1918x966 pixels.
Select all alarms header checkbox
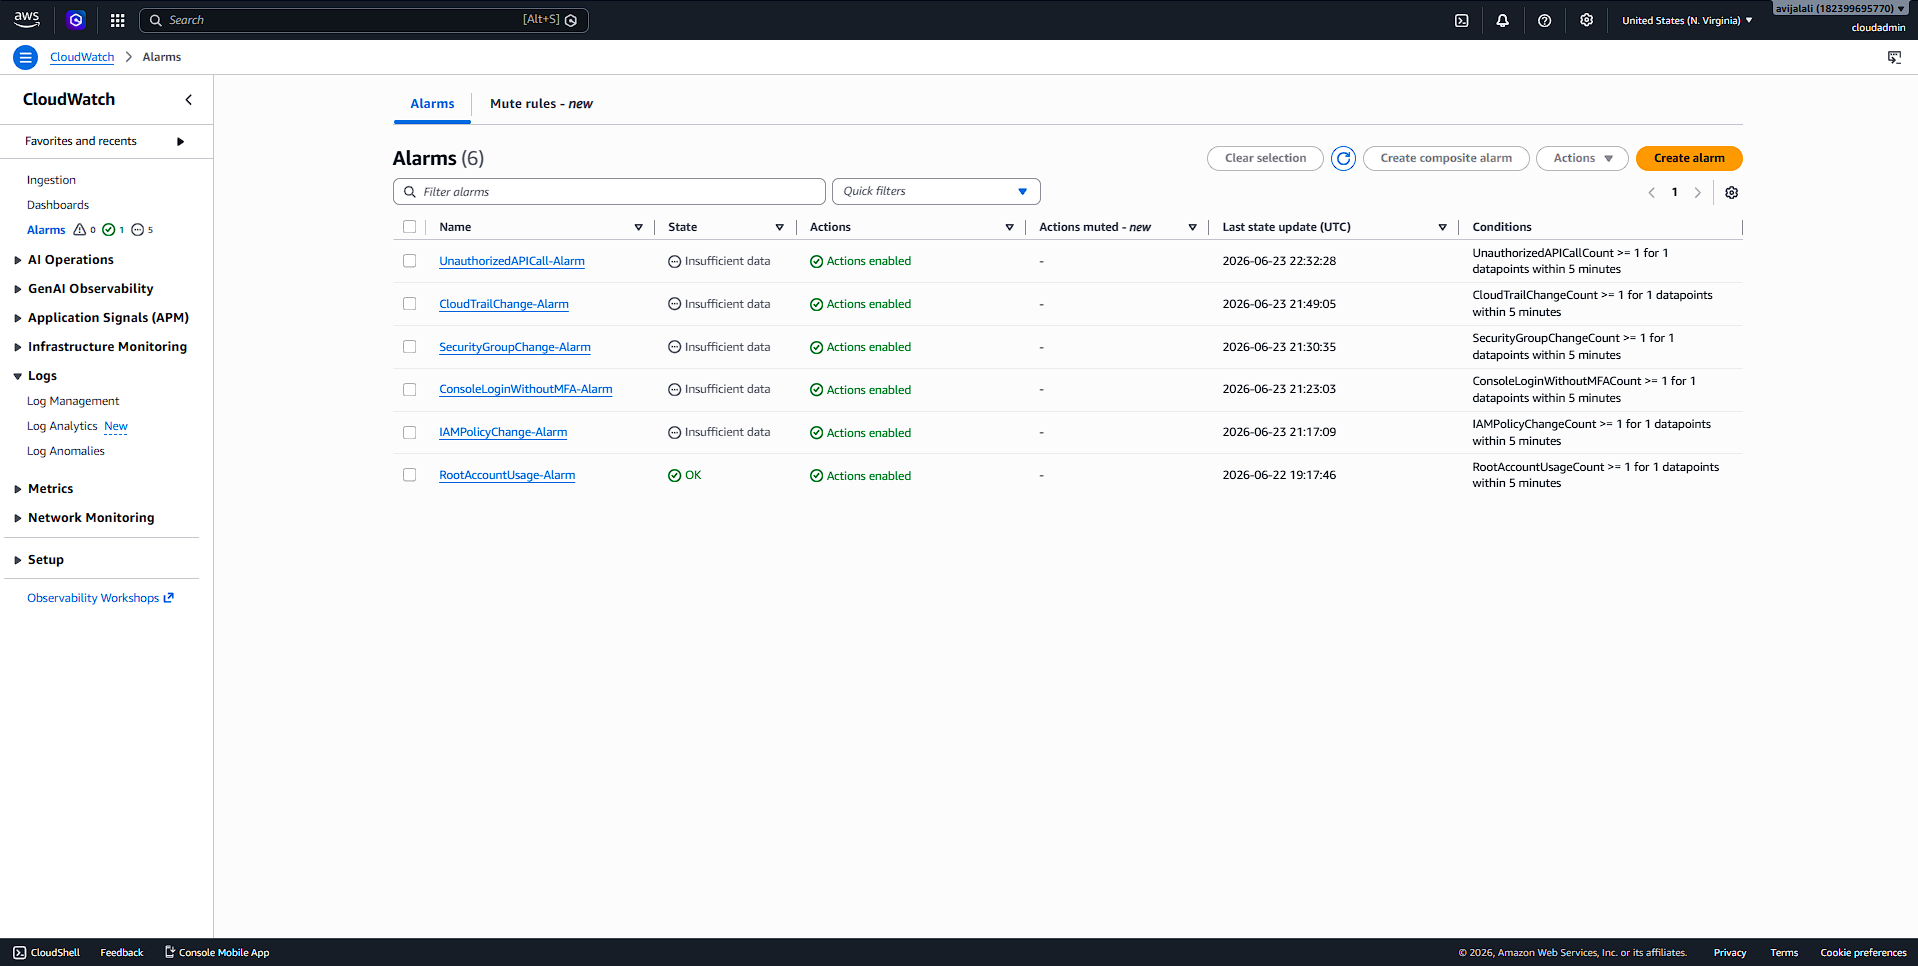click(x=409, y=227)
